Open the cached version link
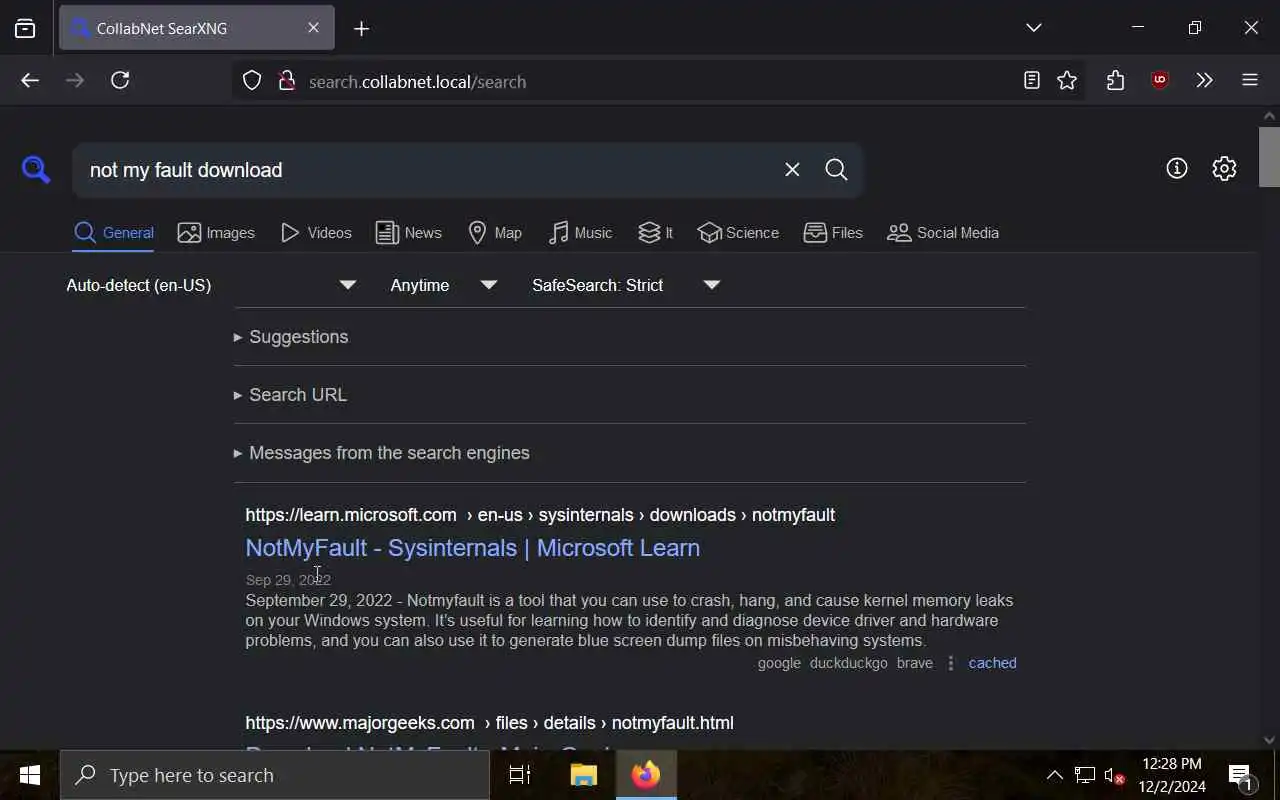The image size is (1280, 800). coord(992,663)
